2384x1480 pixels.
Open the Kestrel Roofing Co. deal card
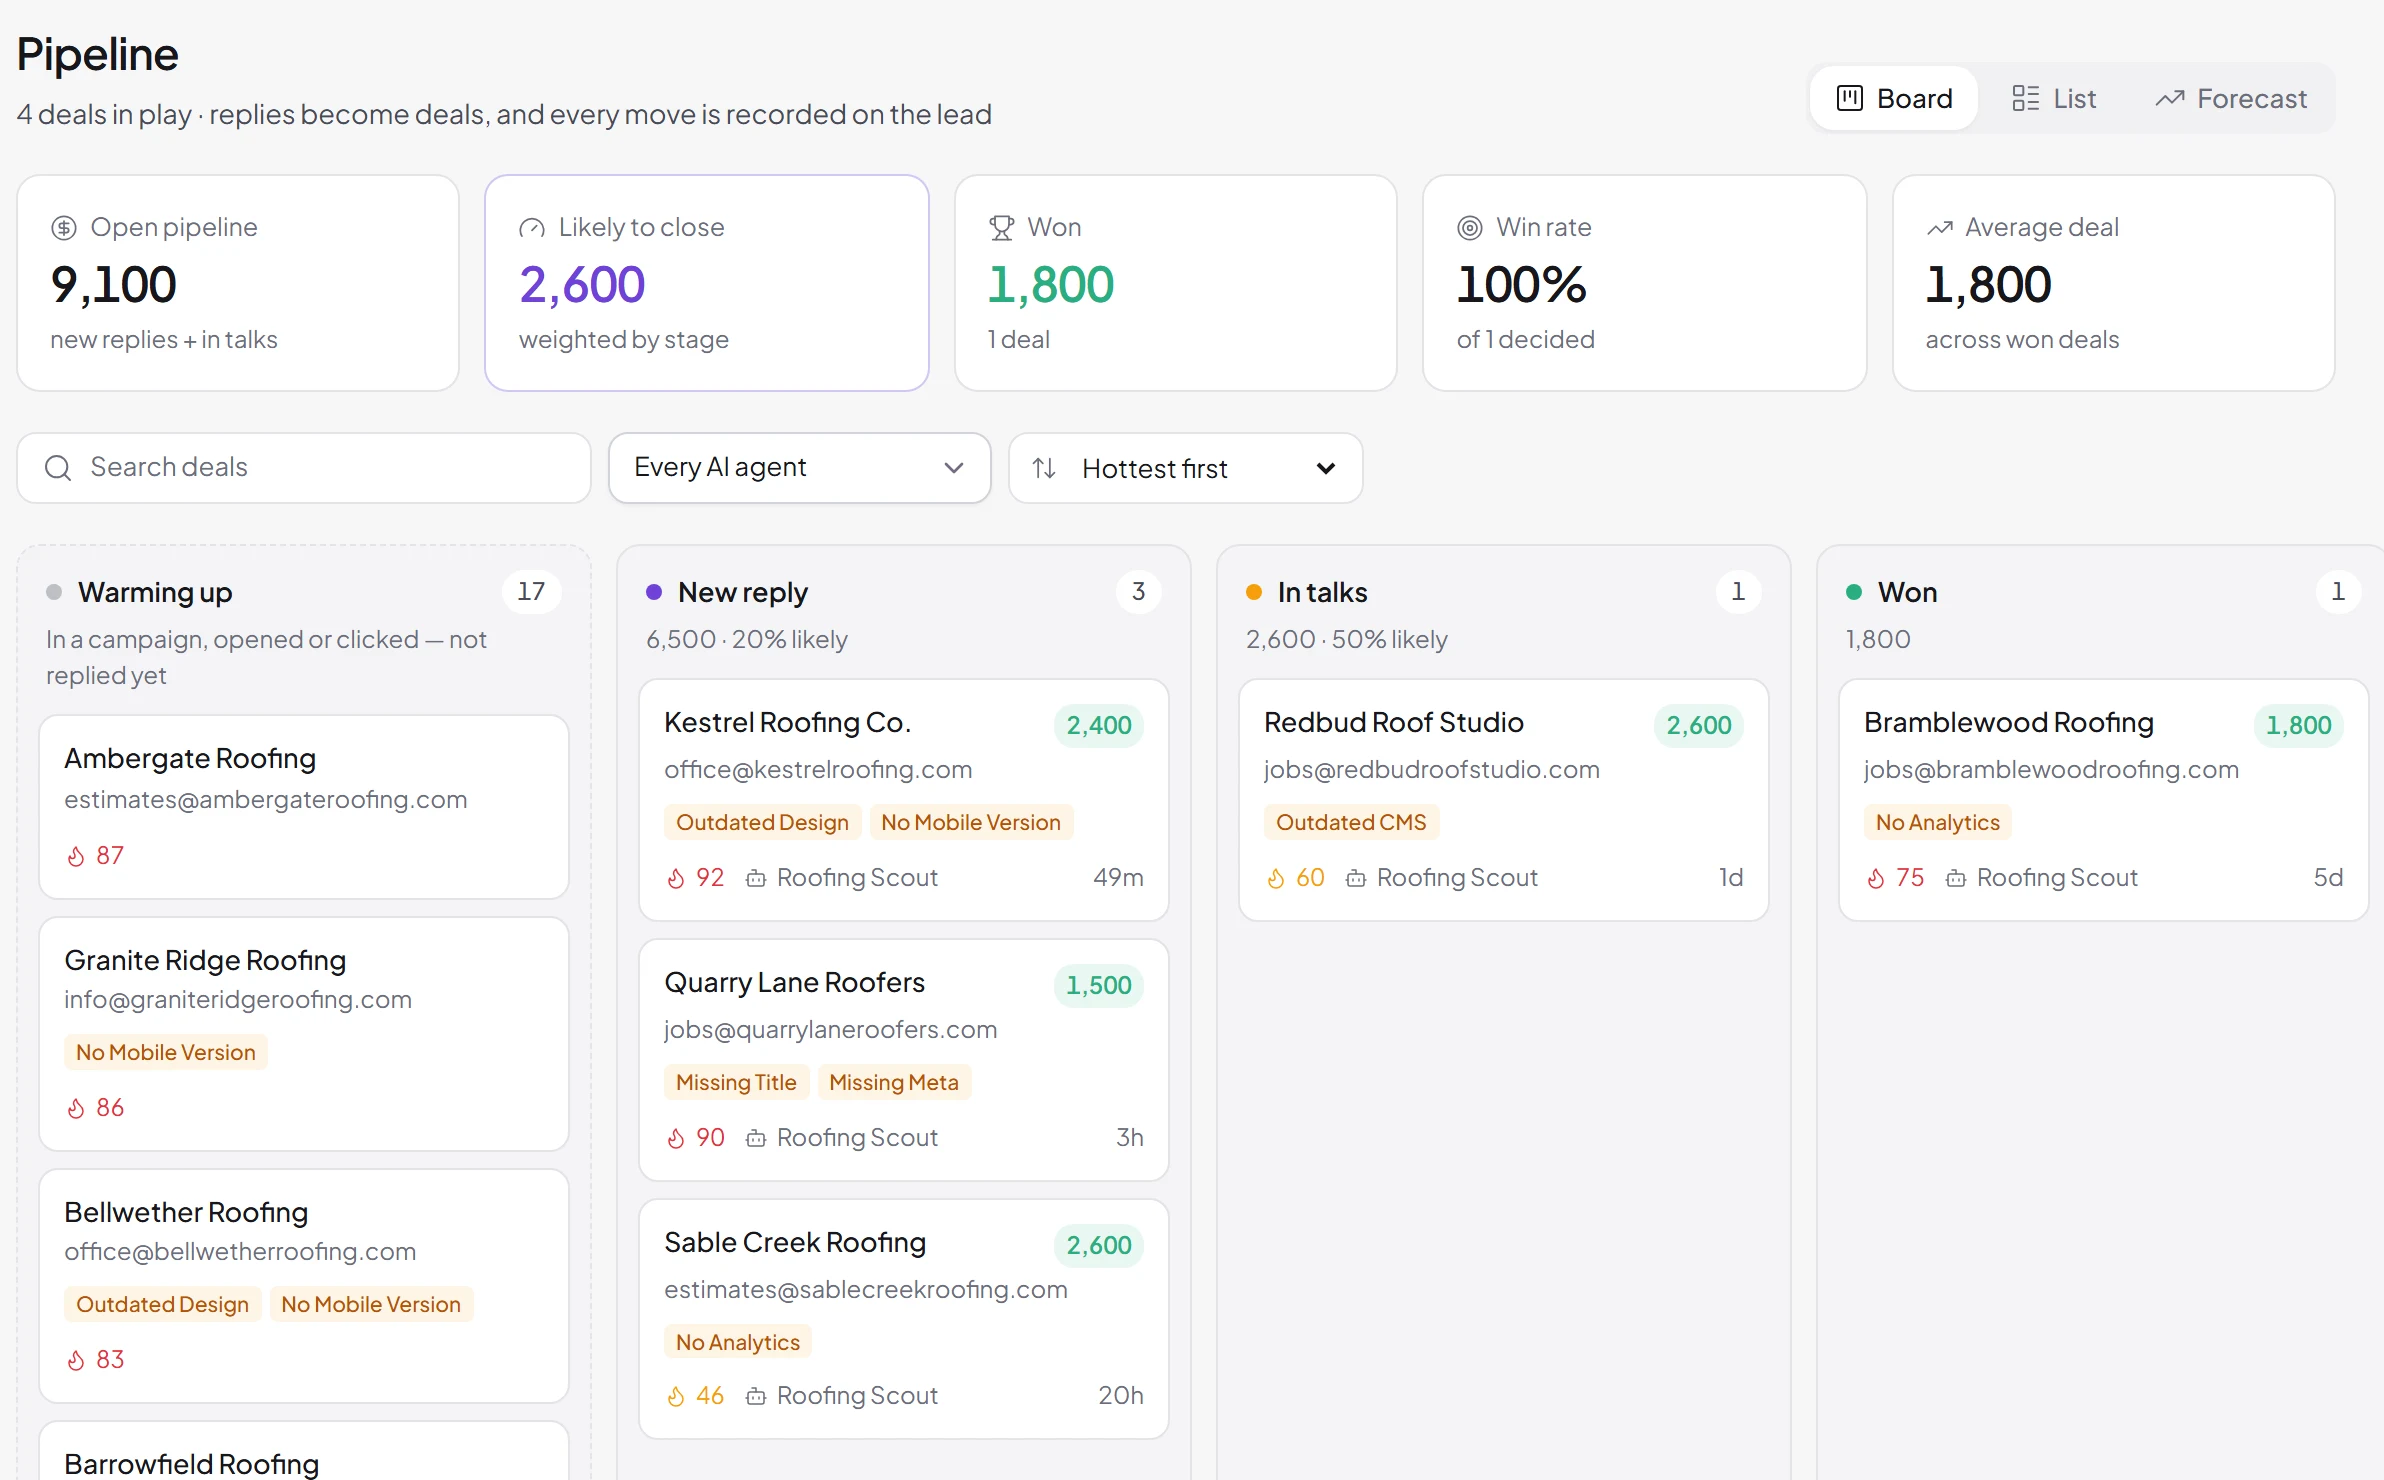904,800
